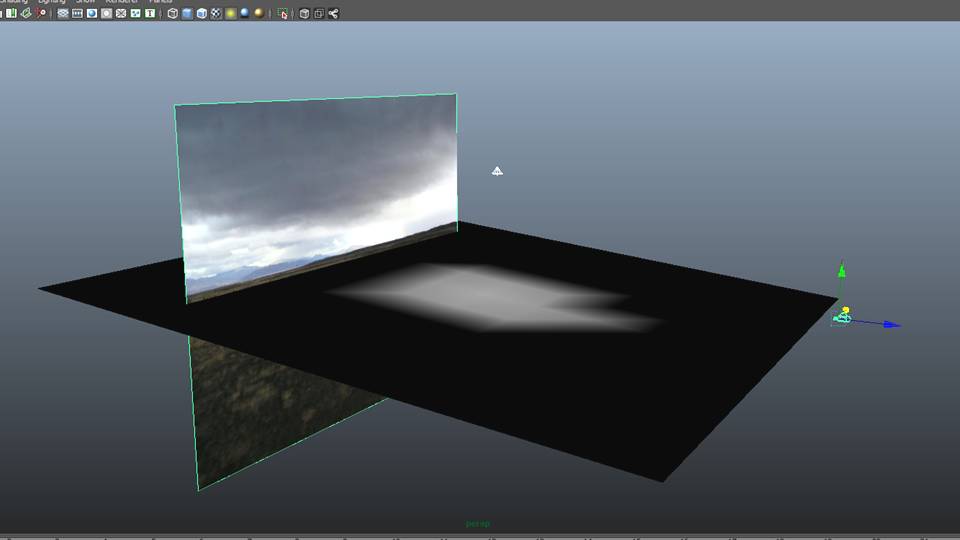Toggle the safe title overlay
The height and width of the screenshot is (540, 960).
[150, 13]
